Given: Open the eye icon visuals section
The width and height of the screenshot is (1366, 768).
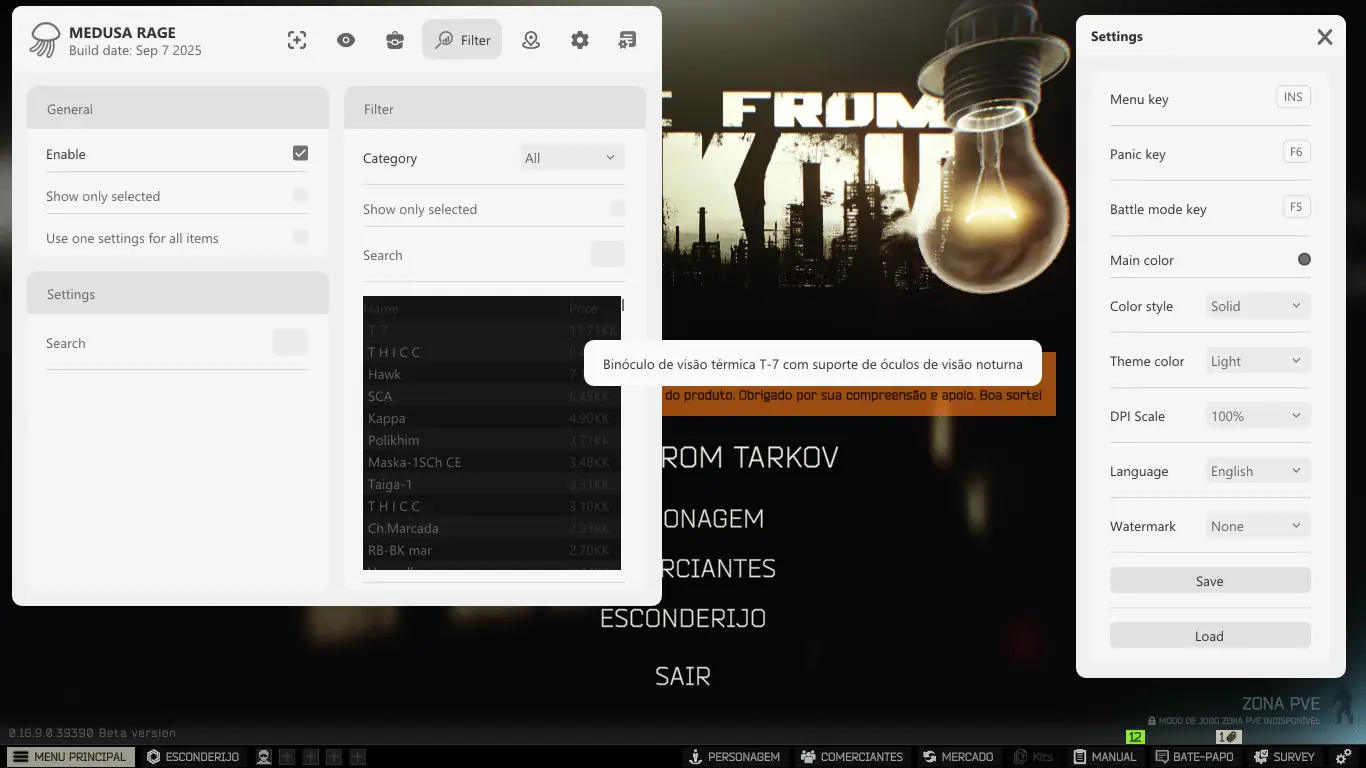Looking at the screenshot, I should (x=346, y=40).
